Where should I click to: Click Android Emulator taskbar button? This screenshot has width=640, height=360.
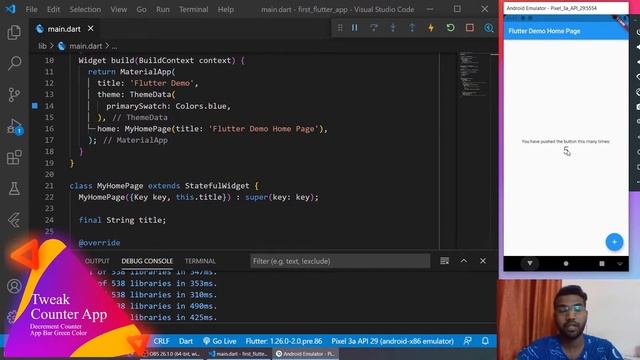click(306, 354)
